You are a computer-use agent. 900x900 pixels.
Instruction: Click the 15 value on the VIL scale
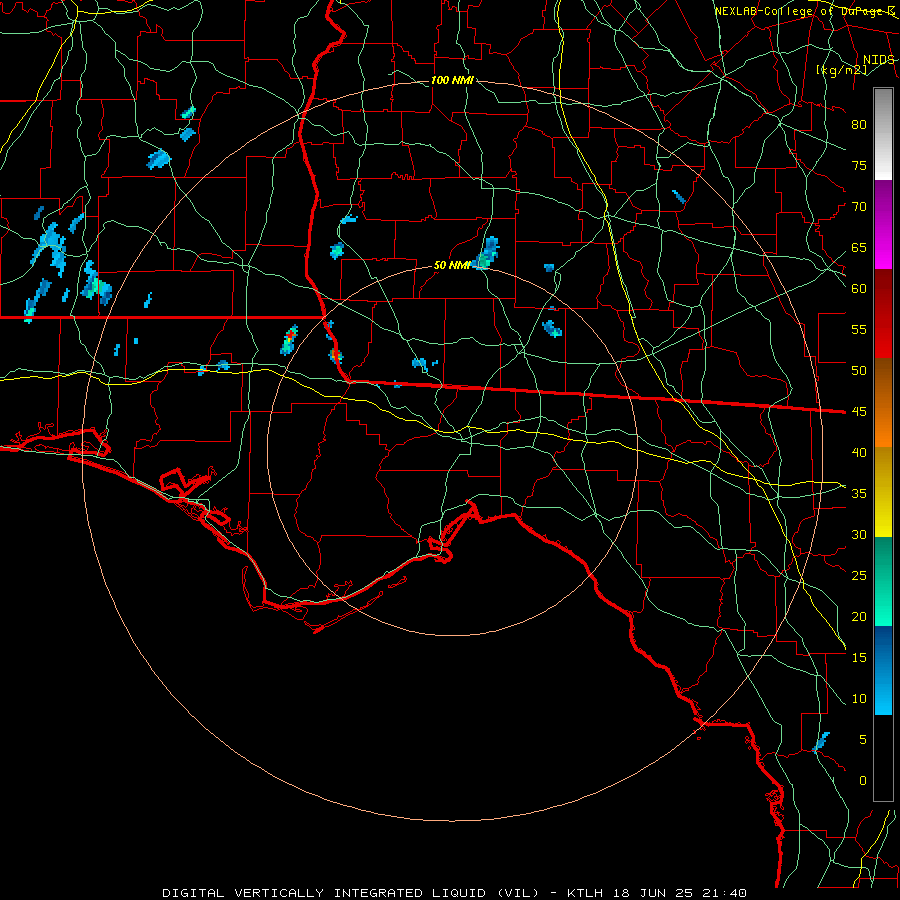(x=859, y=658)
